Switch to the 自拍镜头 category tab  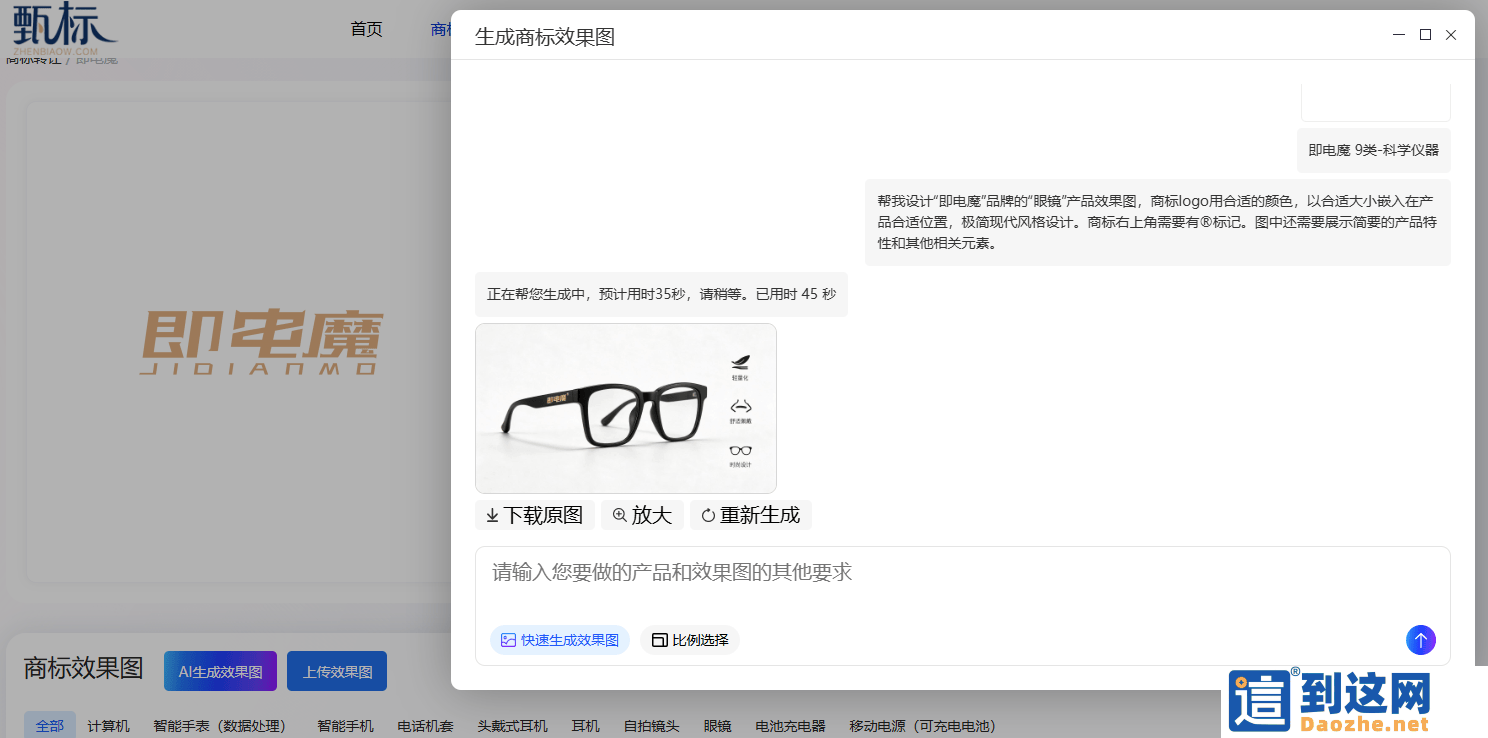651,726
